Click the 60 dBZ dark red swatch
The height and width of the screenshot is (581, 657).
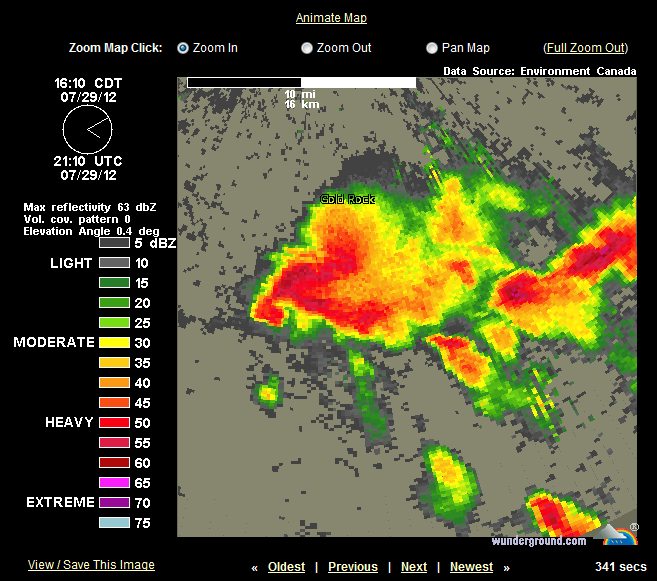[114, 463]
